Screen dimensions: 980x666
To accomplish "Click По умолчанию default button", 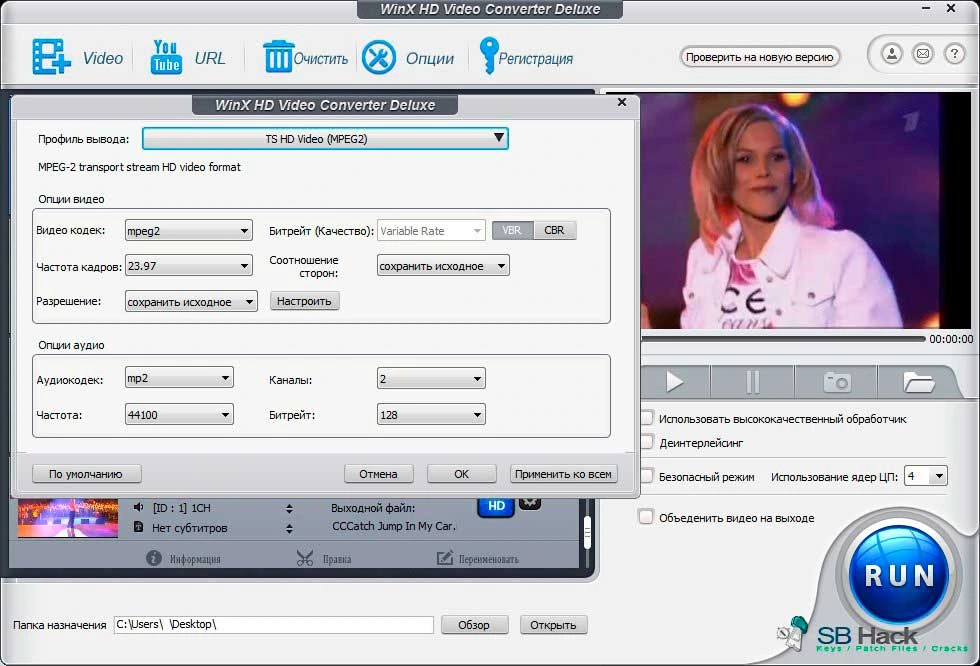I will pyautogui.click(x=86, y=474).
